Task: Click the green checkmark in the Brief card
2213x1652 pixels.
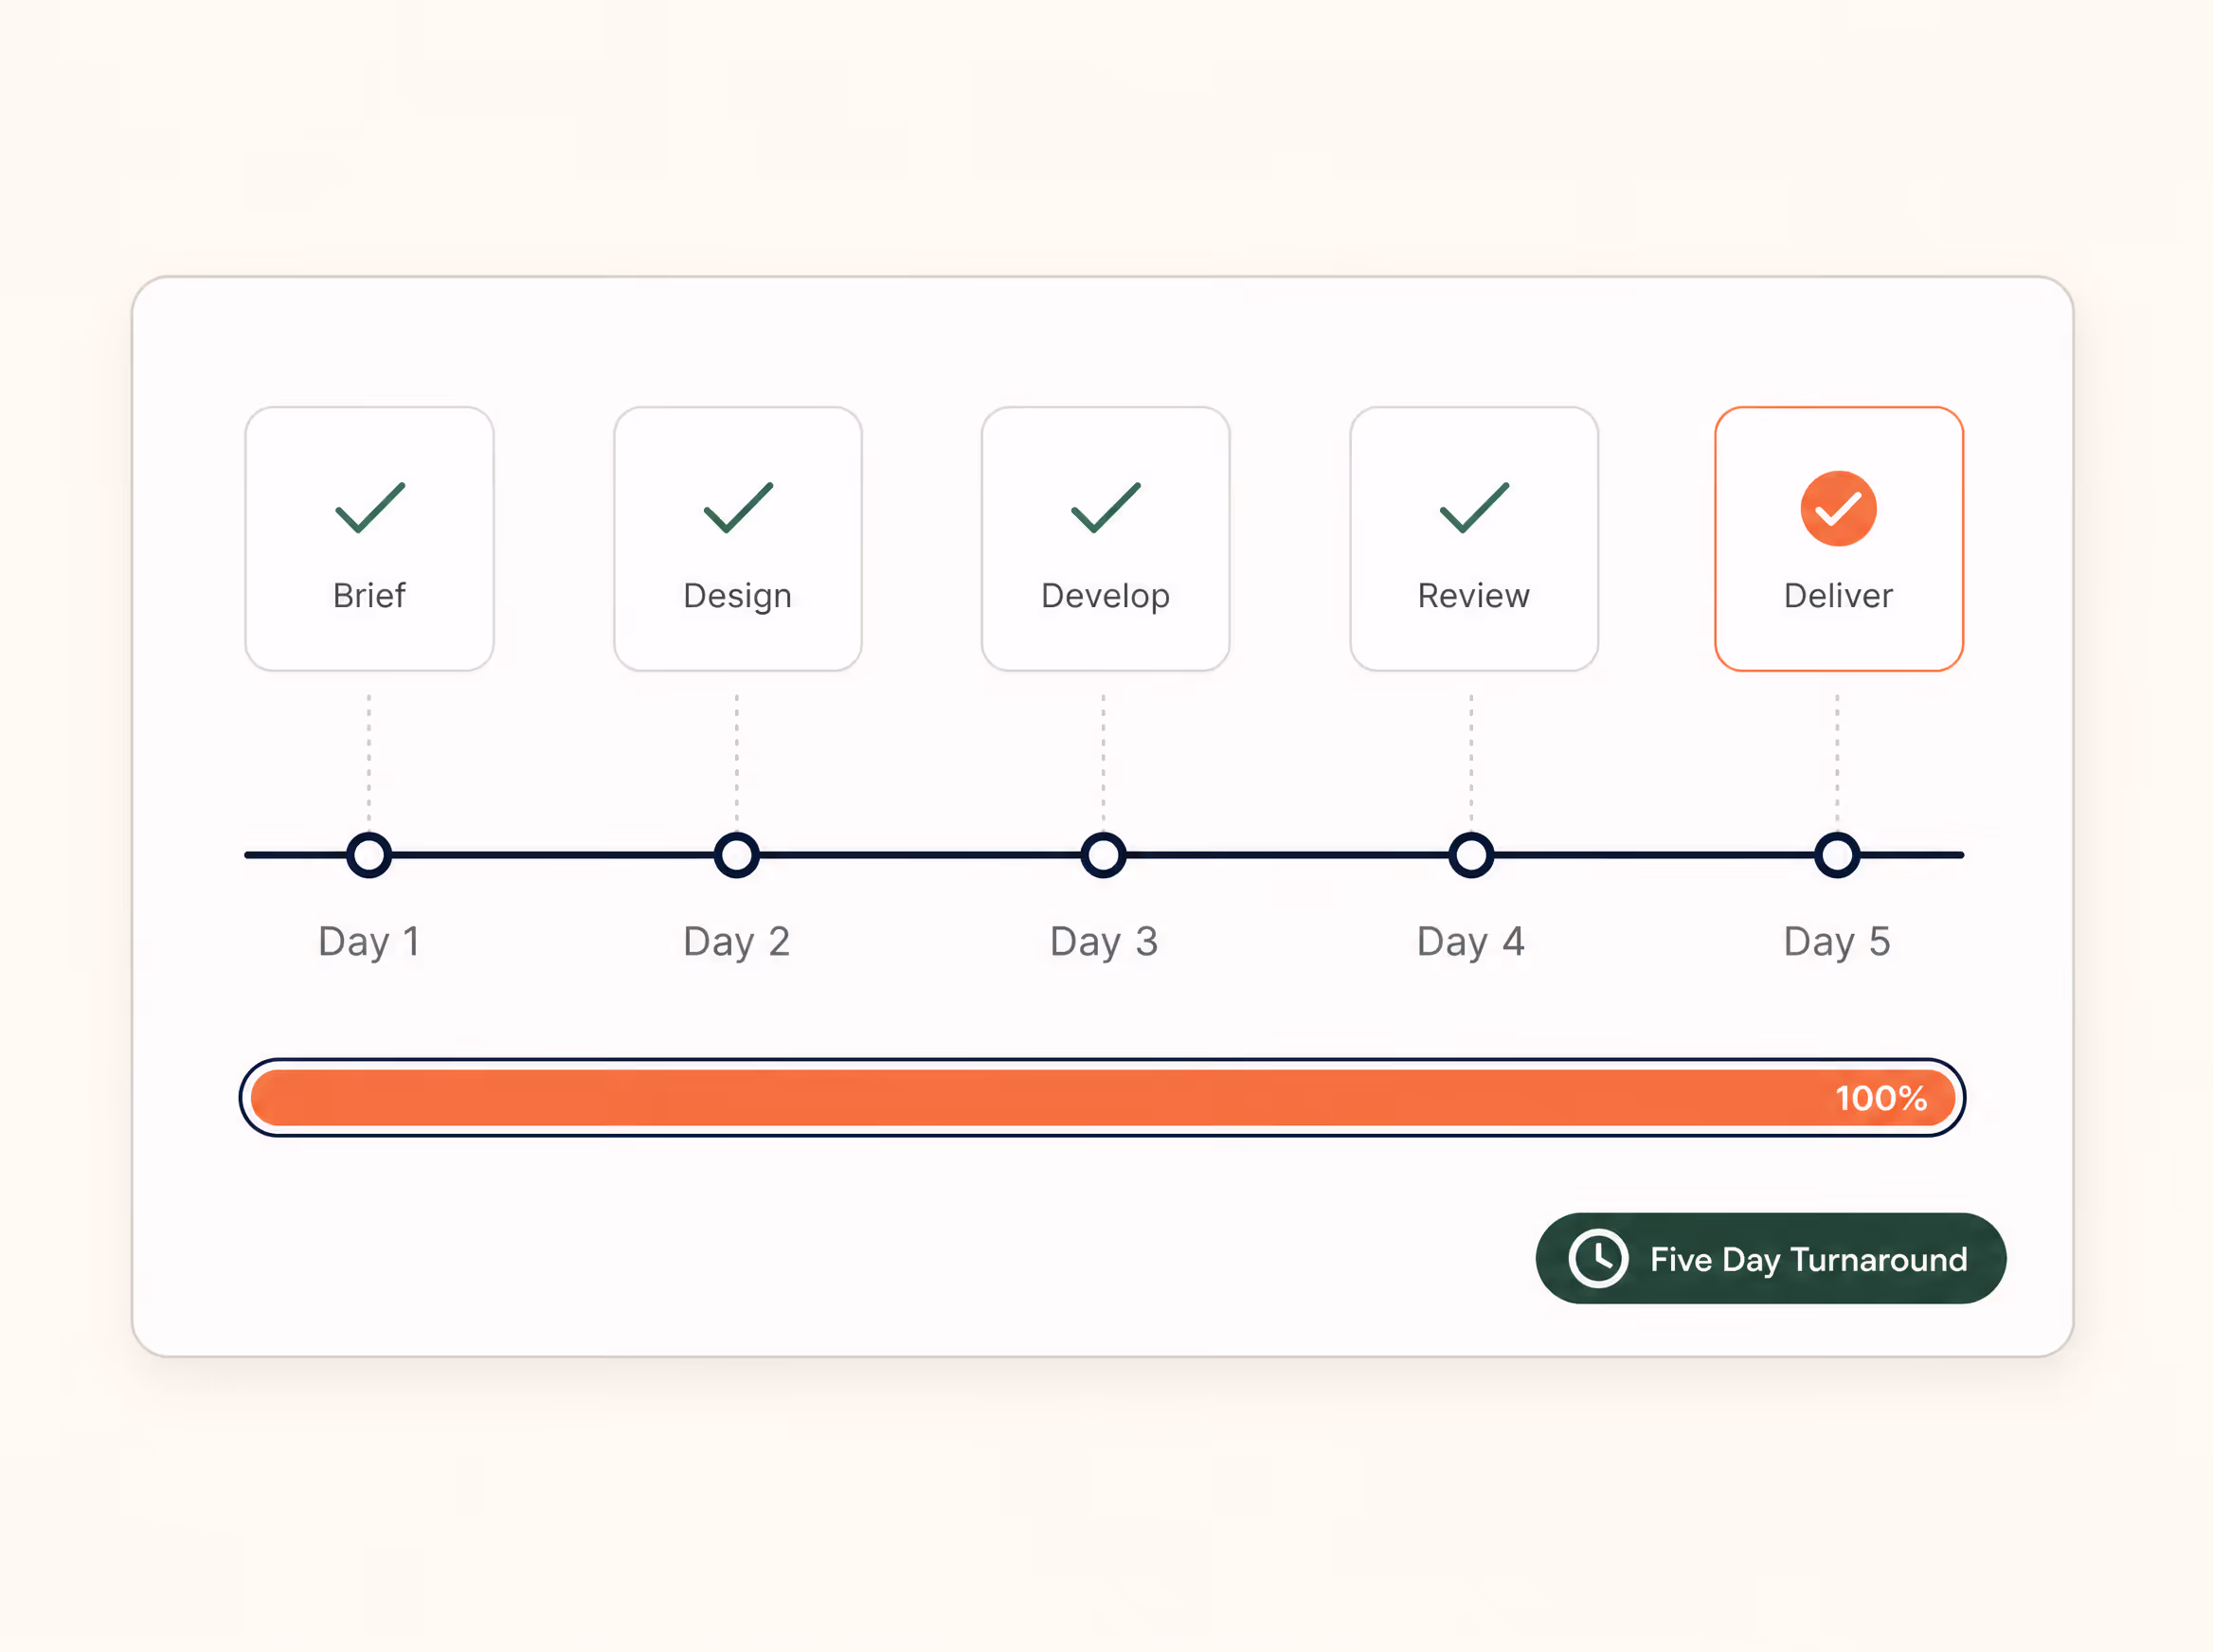Action: coord(370,507)
